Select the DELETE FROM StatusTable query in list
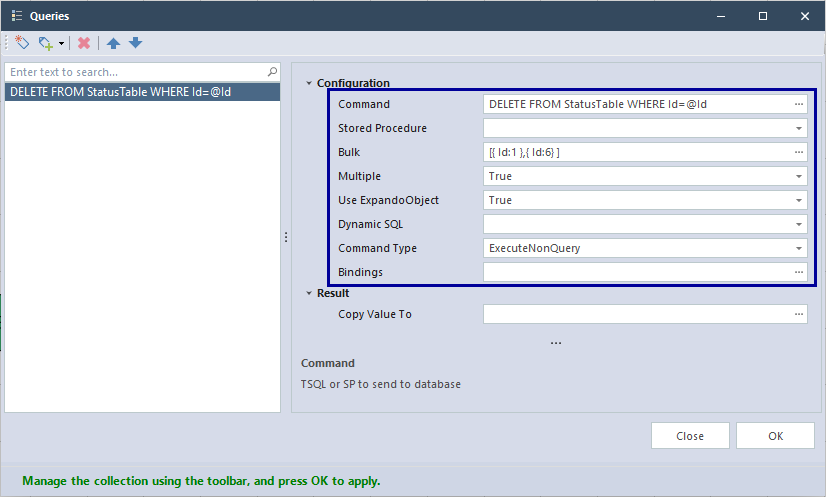This screenshot has width=826, height=497. [x=142, y=92]
